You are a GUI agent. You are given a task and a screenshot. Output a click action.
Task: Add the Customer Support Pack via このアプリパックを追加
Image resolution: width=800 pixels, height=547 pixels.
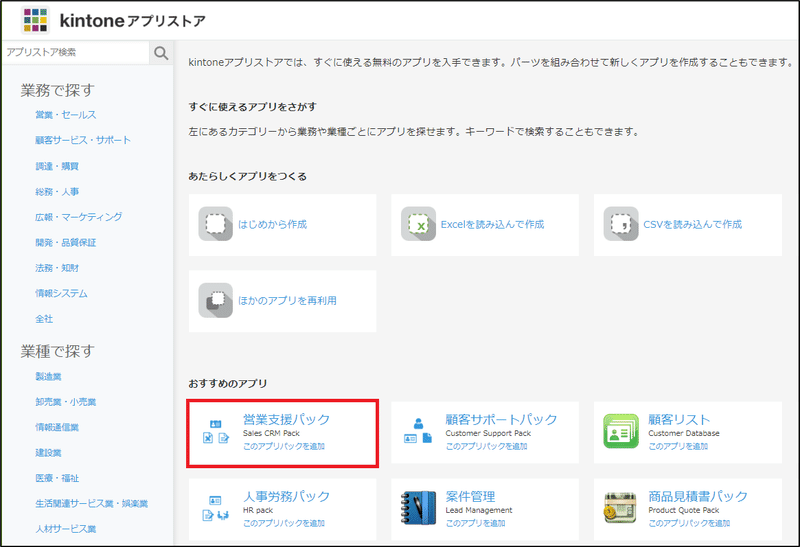[x=486, y=446]
